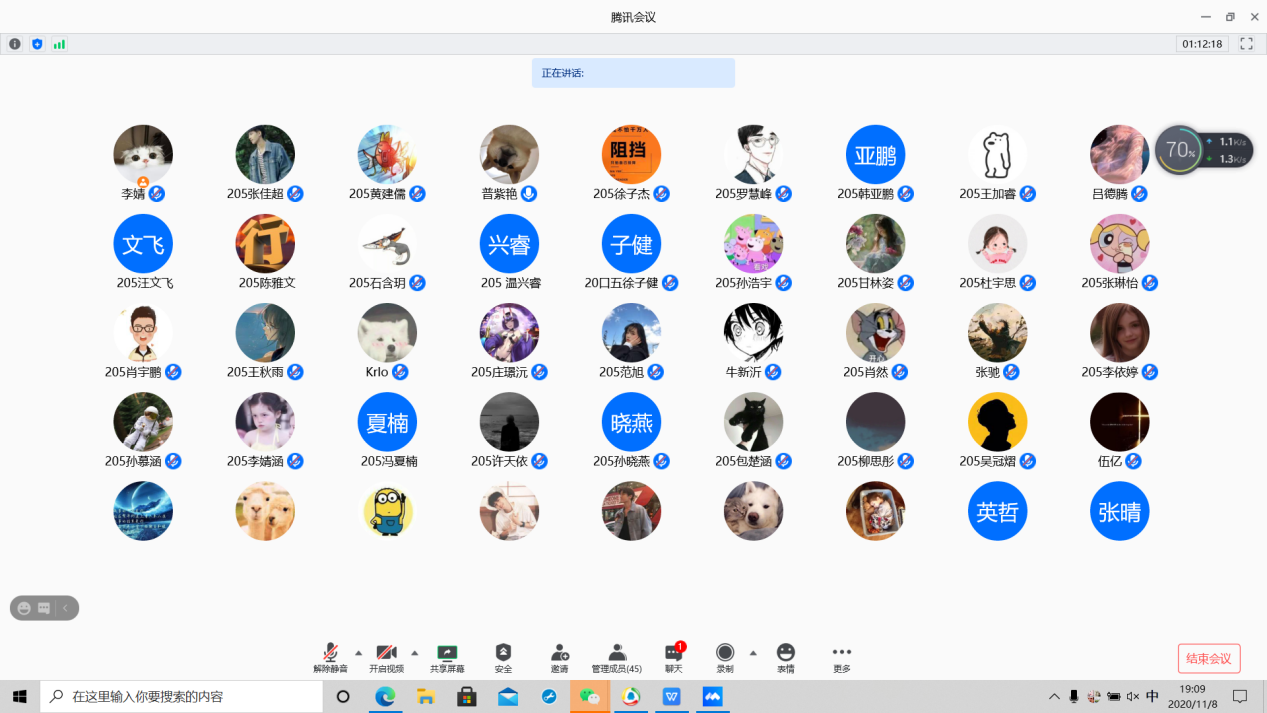The image size is (1267, 713).
Task: Collapse the floating emoji bar with chevron
Action: (65, 608)
